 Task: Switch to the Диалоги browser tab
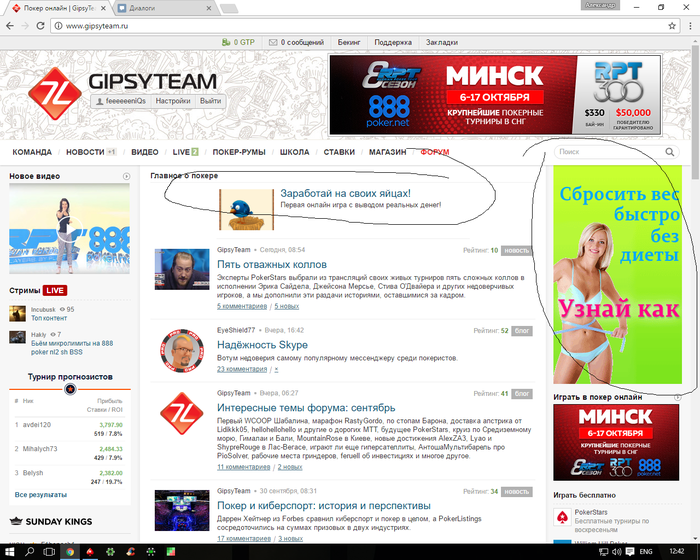pos(165,8)
